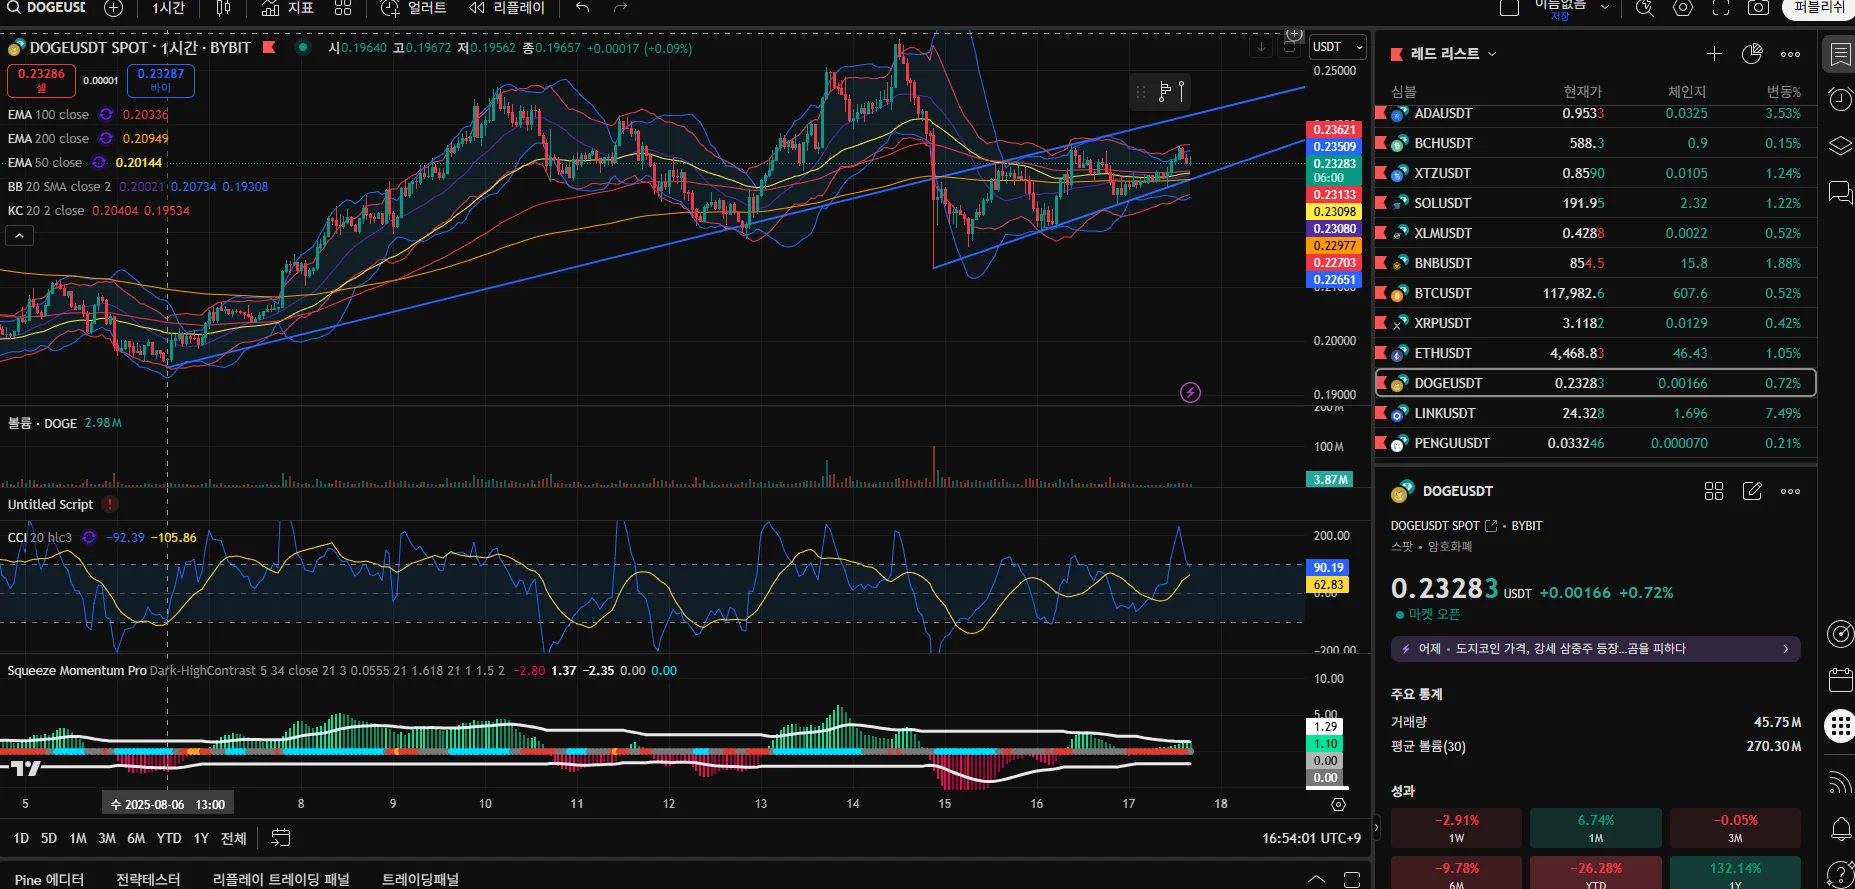Open the Pine 에디터 tab
Screen dimensions: 1855x889
(49, 880)
